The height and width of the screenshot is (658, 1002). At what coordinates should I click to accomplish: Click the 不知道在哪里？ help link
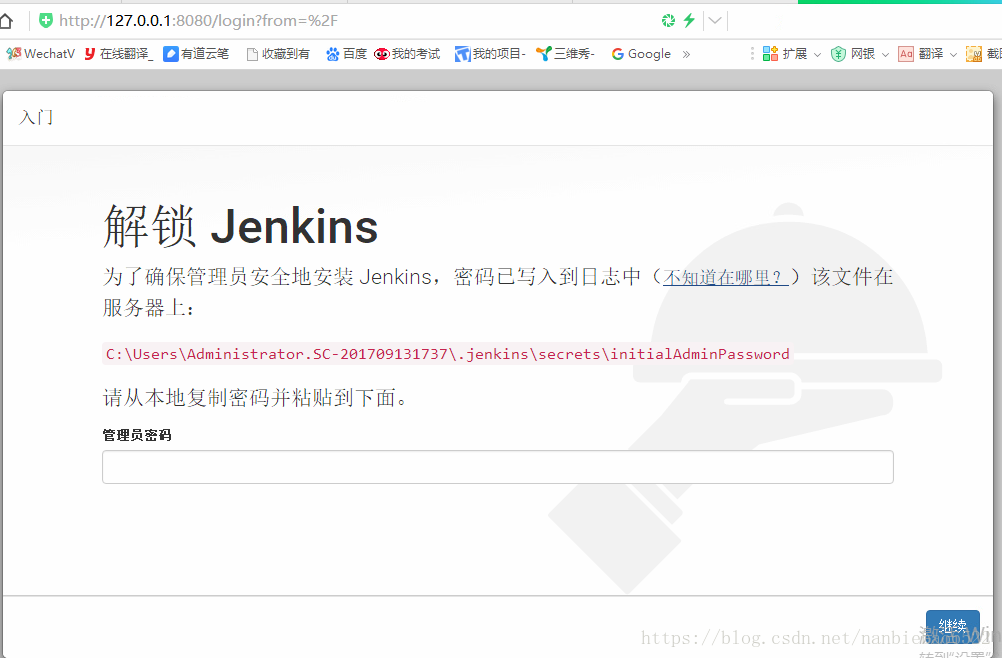pos(725,277)
